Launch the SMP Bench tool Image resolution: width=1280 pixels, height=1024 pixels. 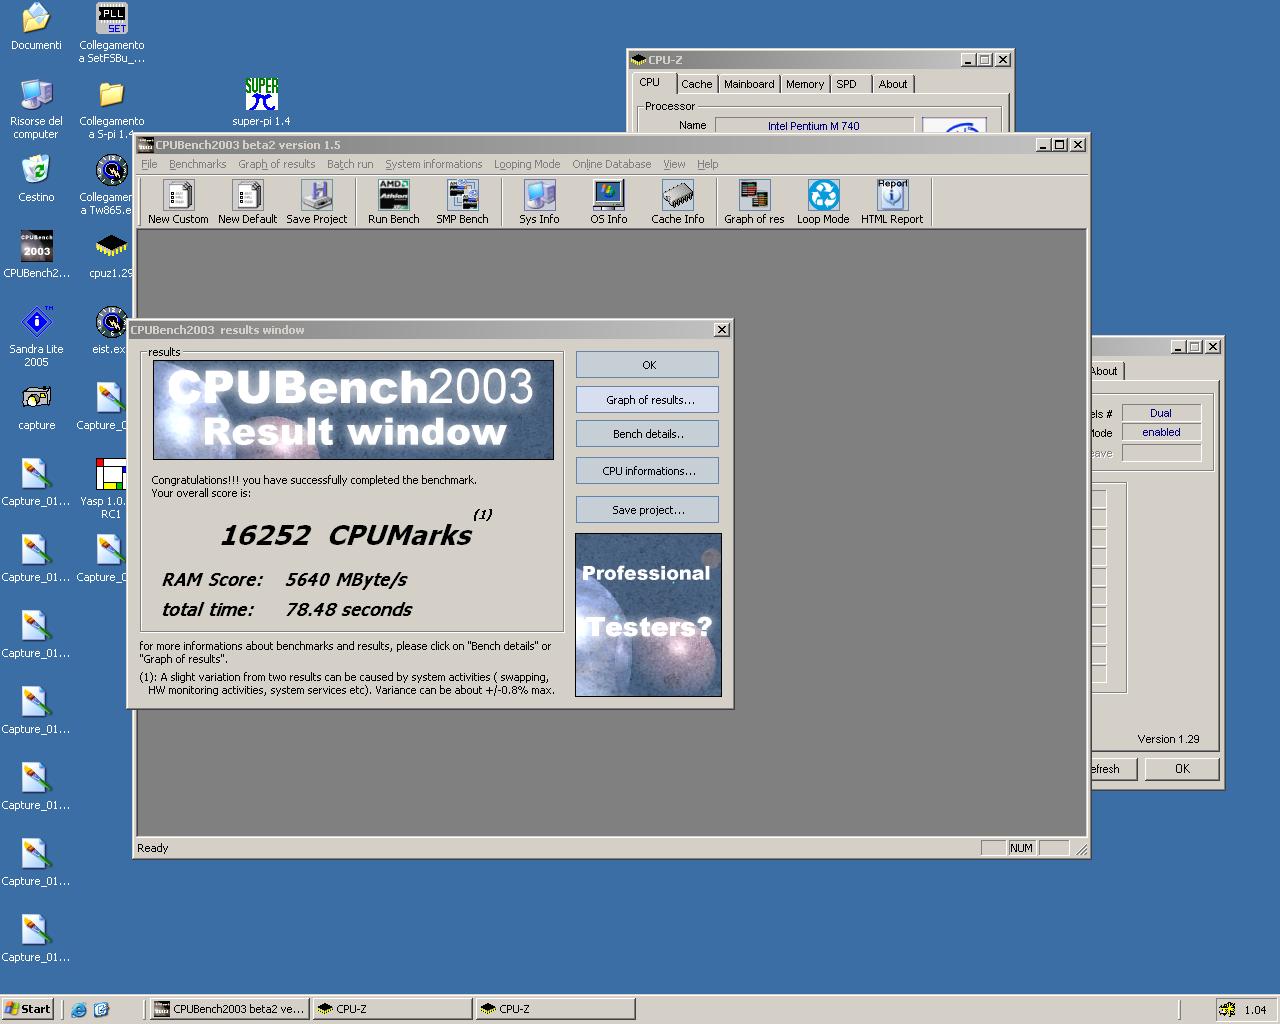(462, 202)
